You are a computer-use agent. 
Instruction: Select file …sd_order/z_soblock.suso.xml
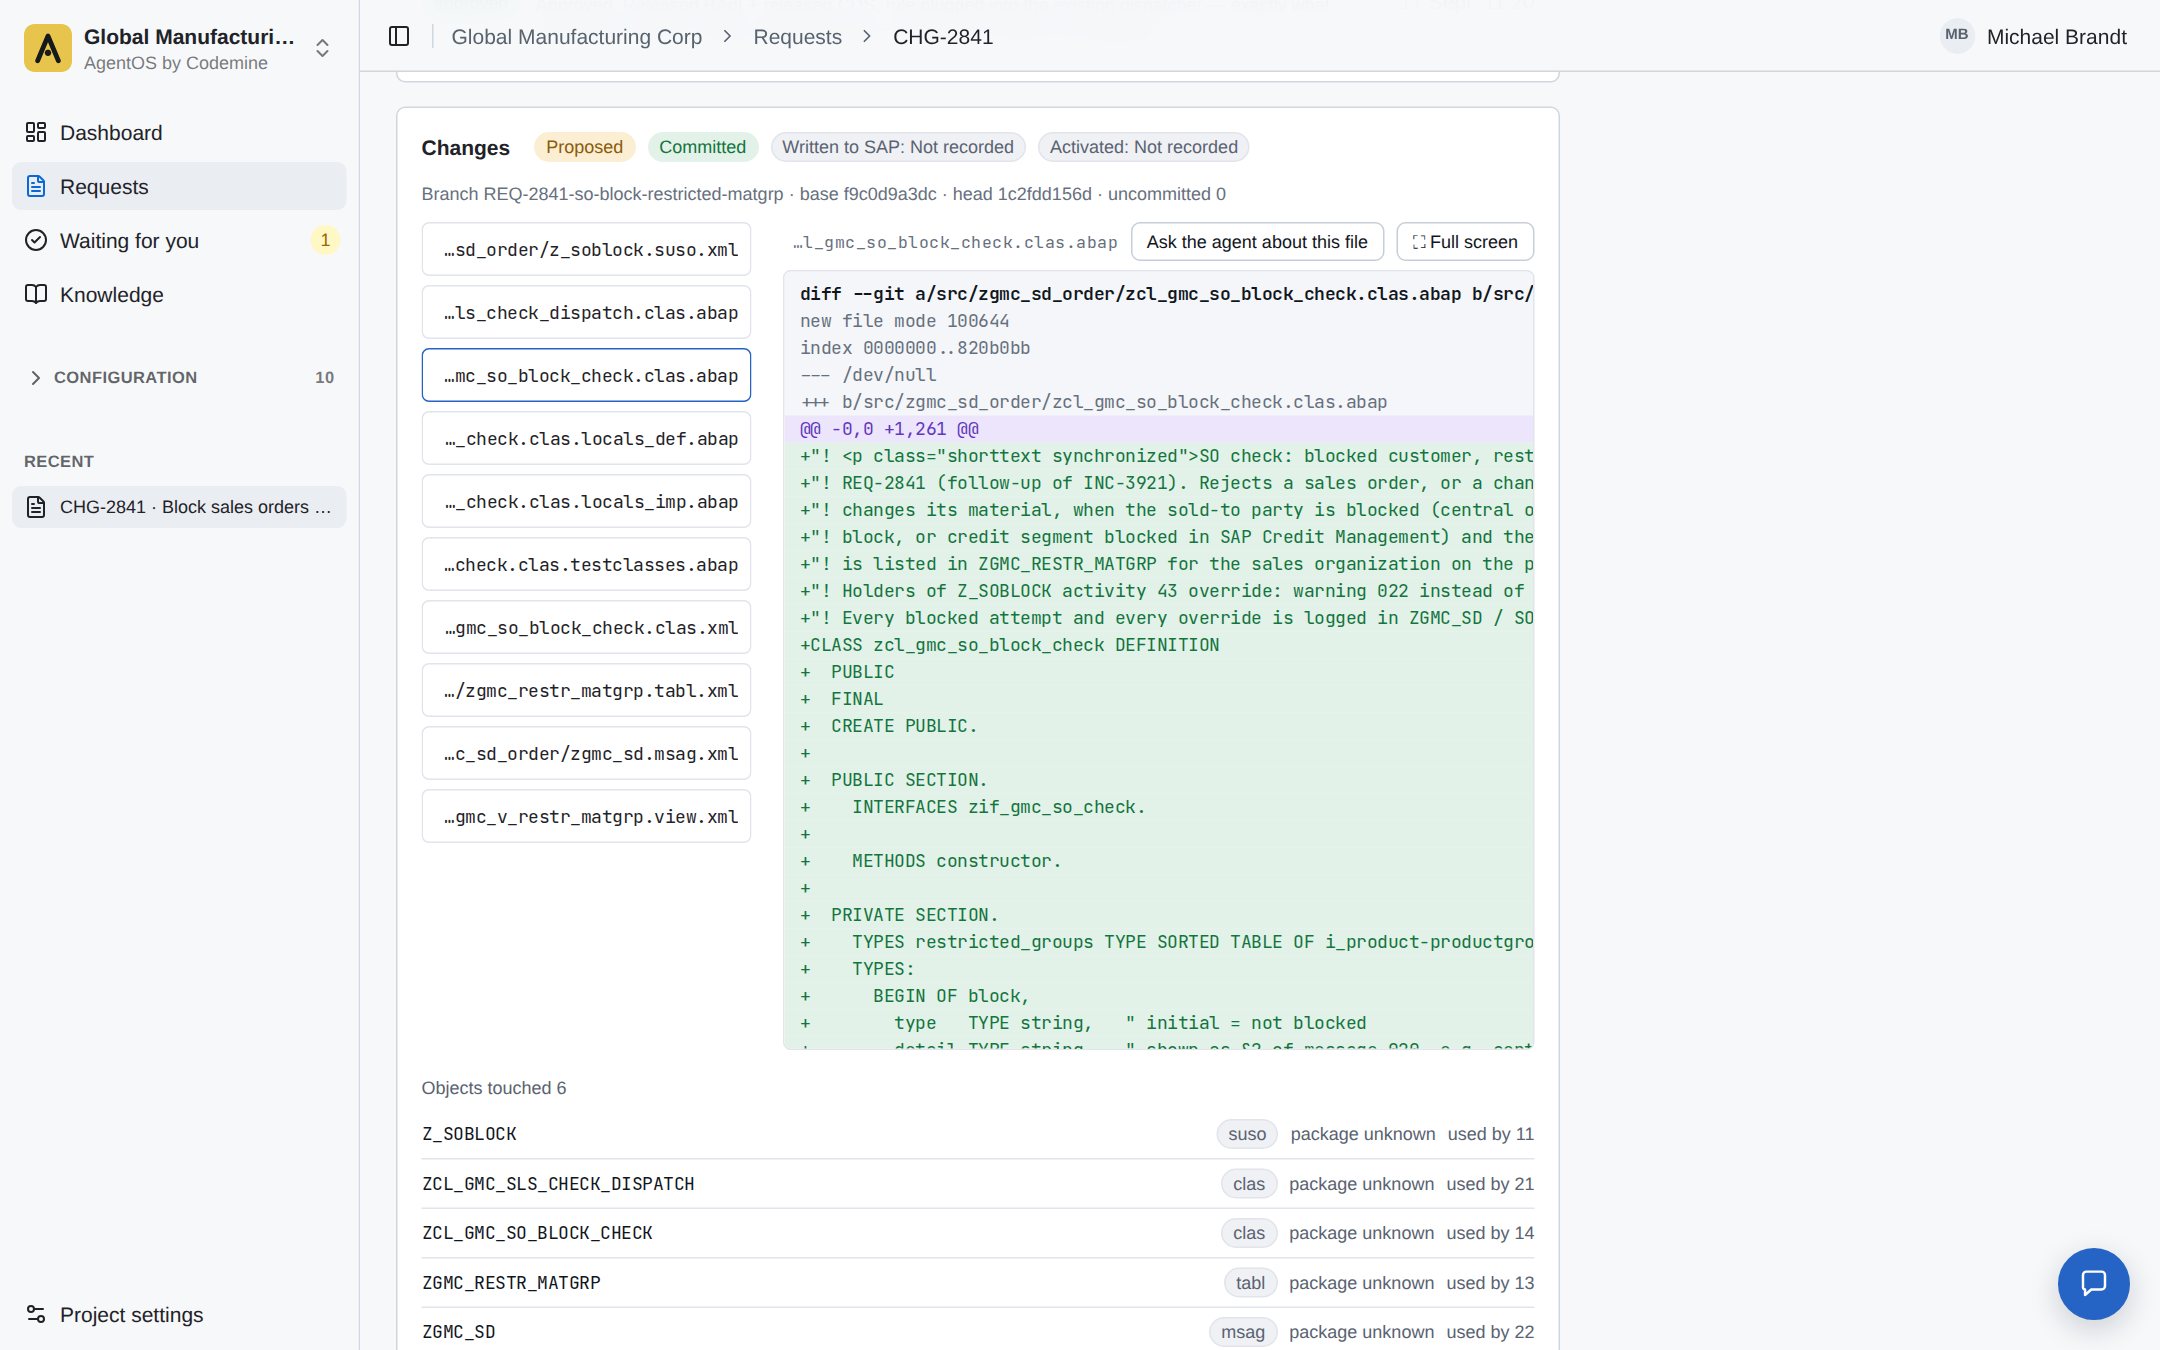pos(586,250)
